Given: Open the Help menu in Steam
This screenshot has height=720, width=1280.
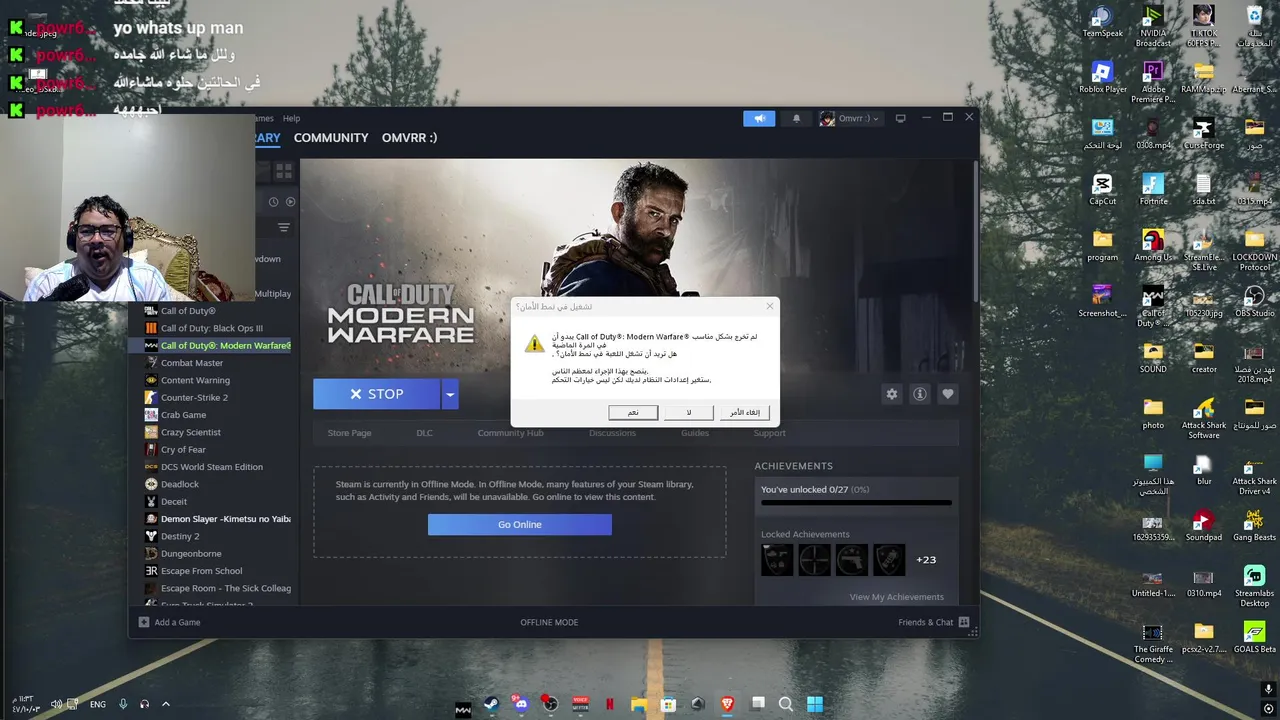Looking at the screenshot, I should pos(291,118).
